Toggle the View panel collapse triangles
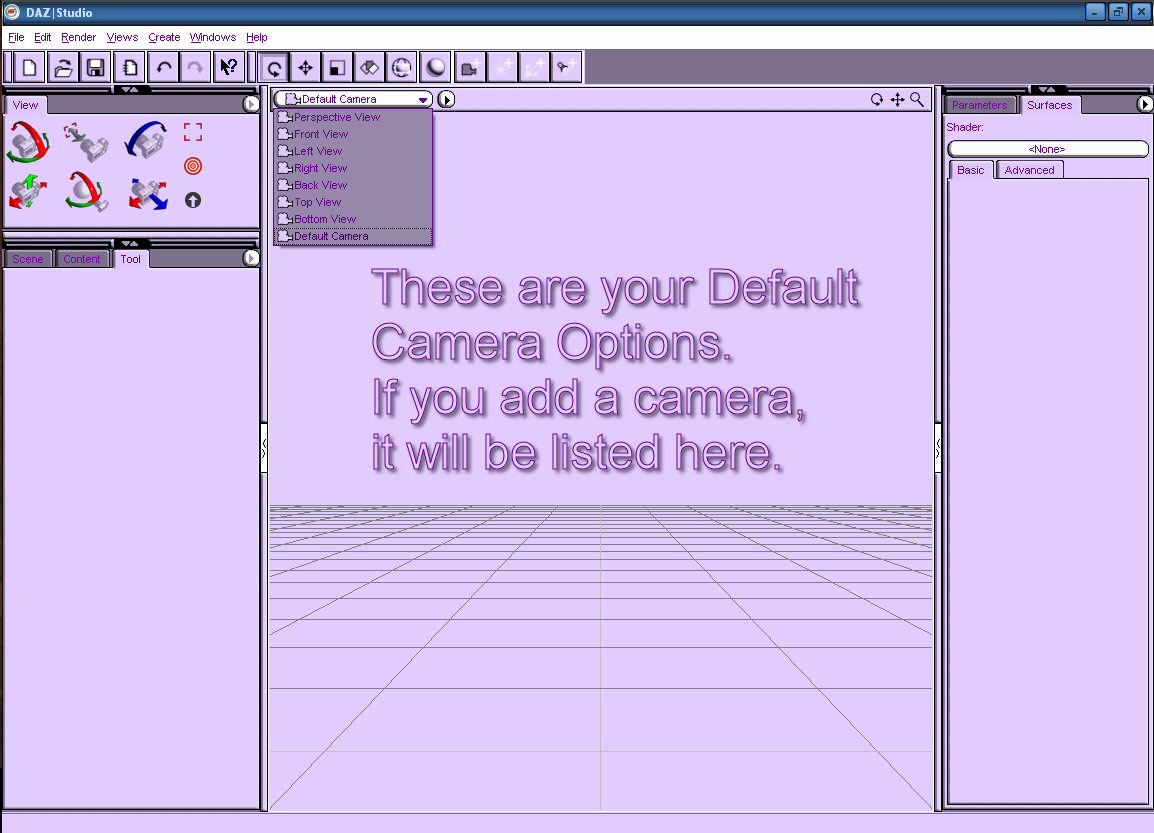The image size is (1154, 833). point(130,89)
